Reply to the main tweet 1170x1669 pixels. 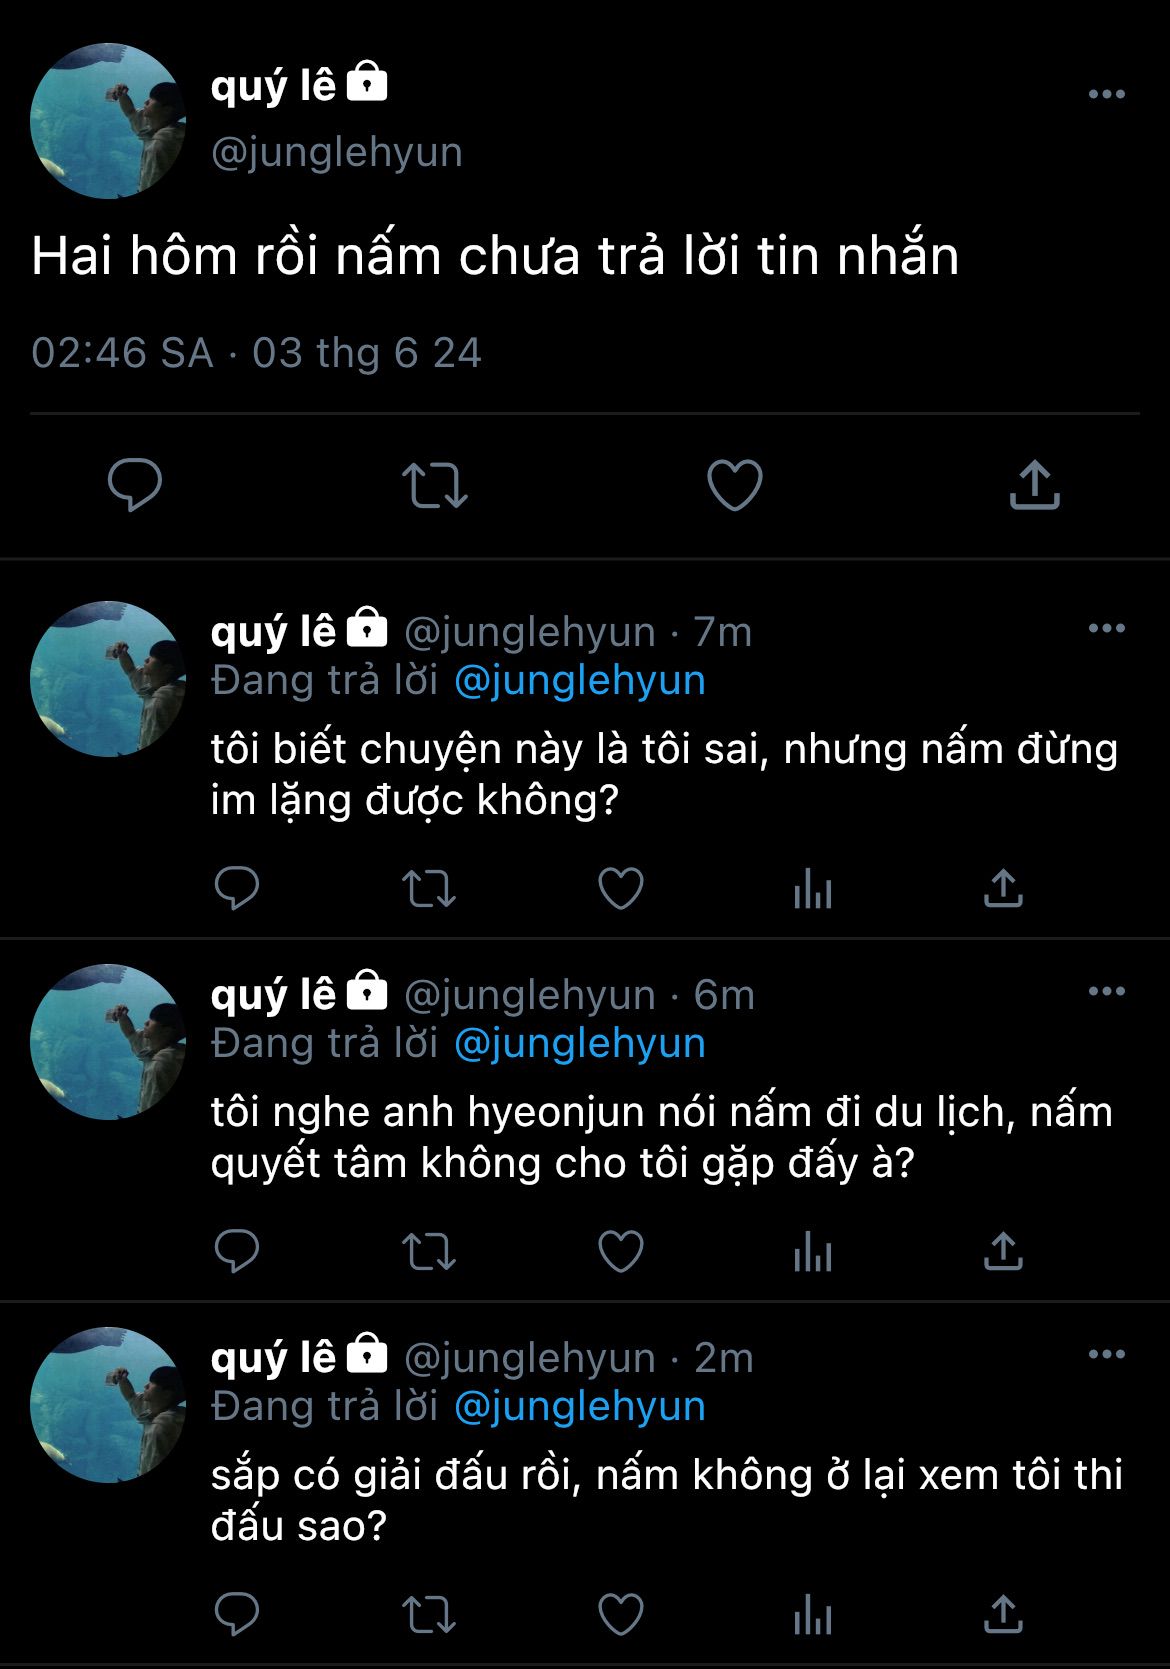click(135, 485)
